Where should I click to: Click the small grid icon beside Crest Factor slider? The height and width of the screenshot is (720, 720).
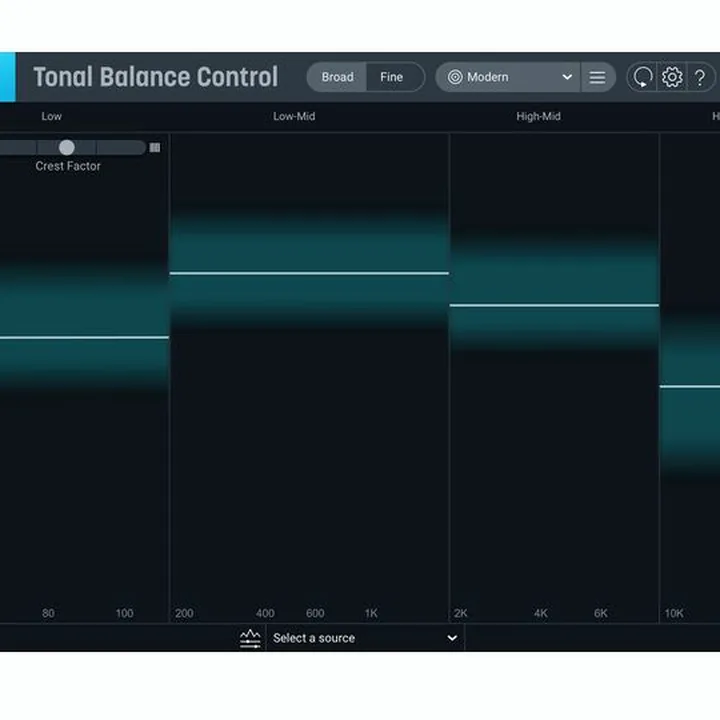(155, 147)
